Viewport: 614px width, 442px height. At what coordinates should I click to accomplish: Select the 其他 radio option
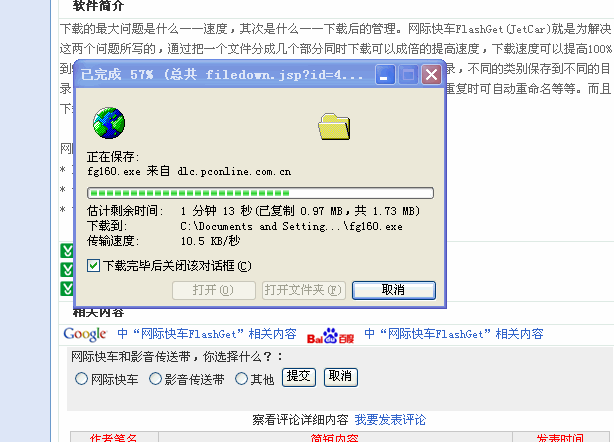click(x=241, y=379)
